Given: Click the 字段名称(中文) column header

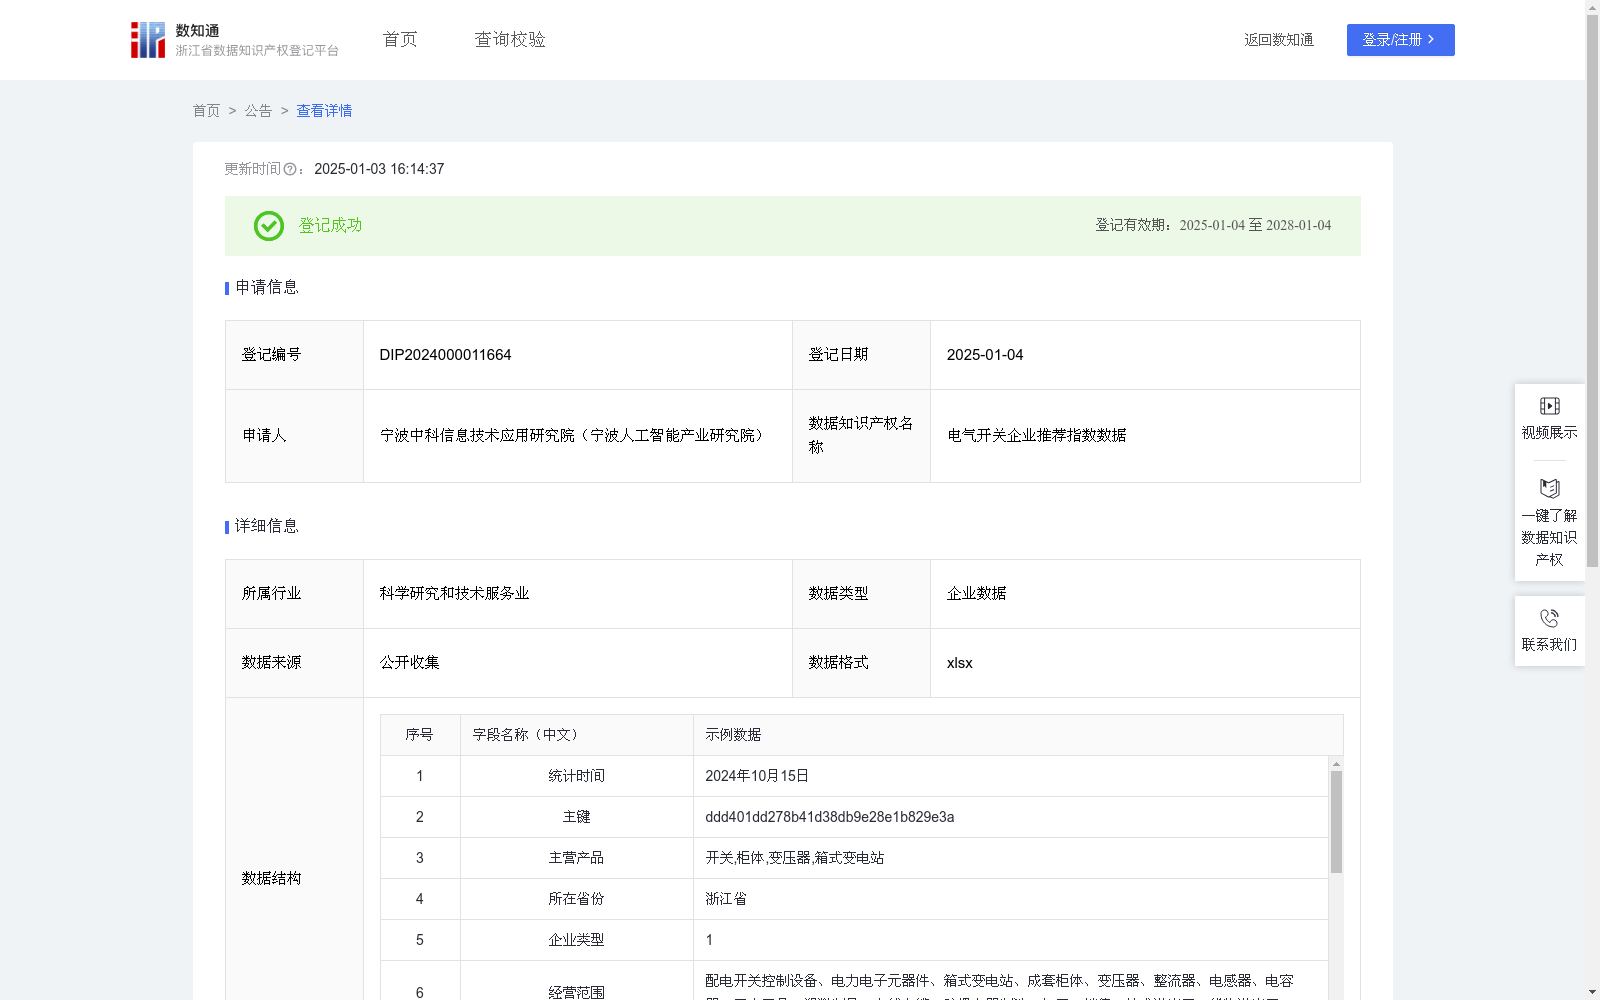Looking at the screenshot, I should click(x=576, y=735).
